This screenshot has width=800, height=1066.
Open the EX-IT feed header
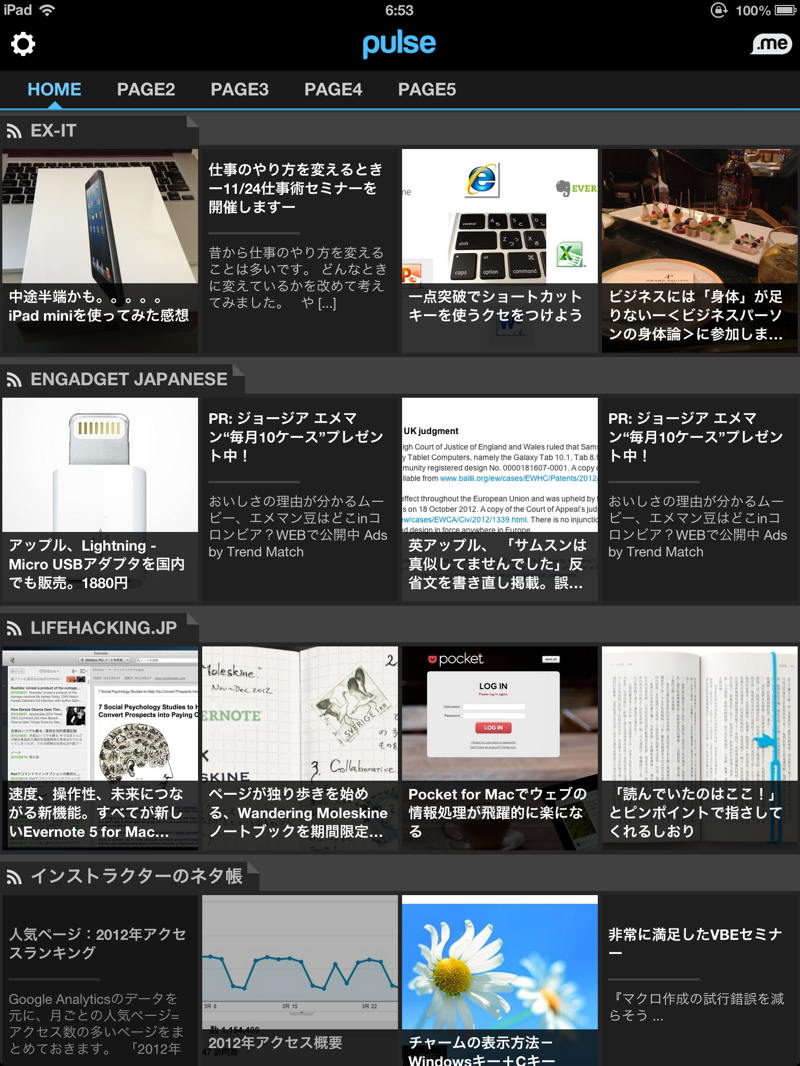(x=99, y=131)
